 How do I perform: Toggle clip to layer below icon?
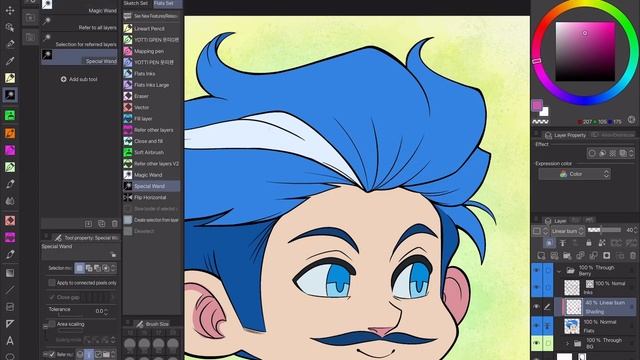549,243
